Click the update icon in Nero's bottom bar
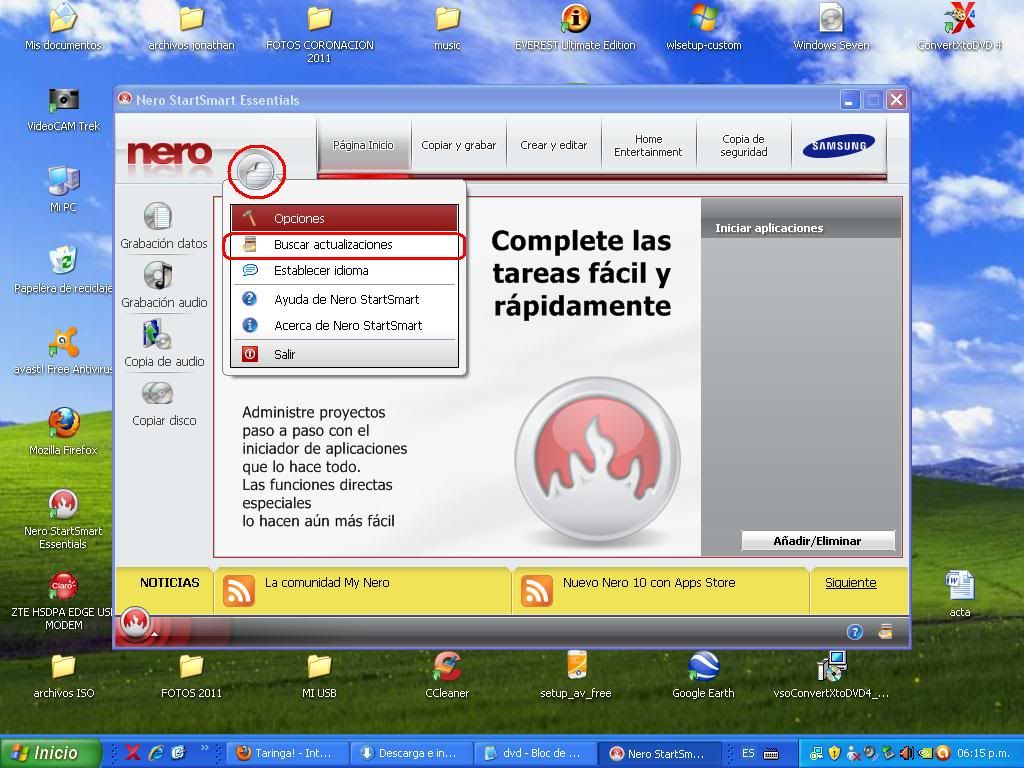The image size is (1024, 768). 886,632
